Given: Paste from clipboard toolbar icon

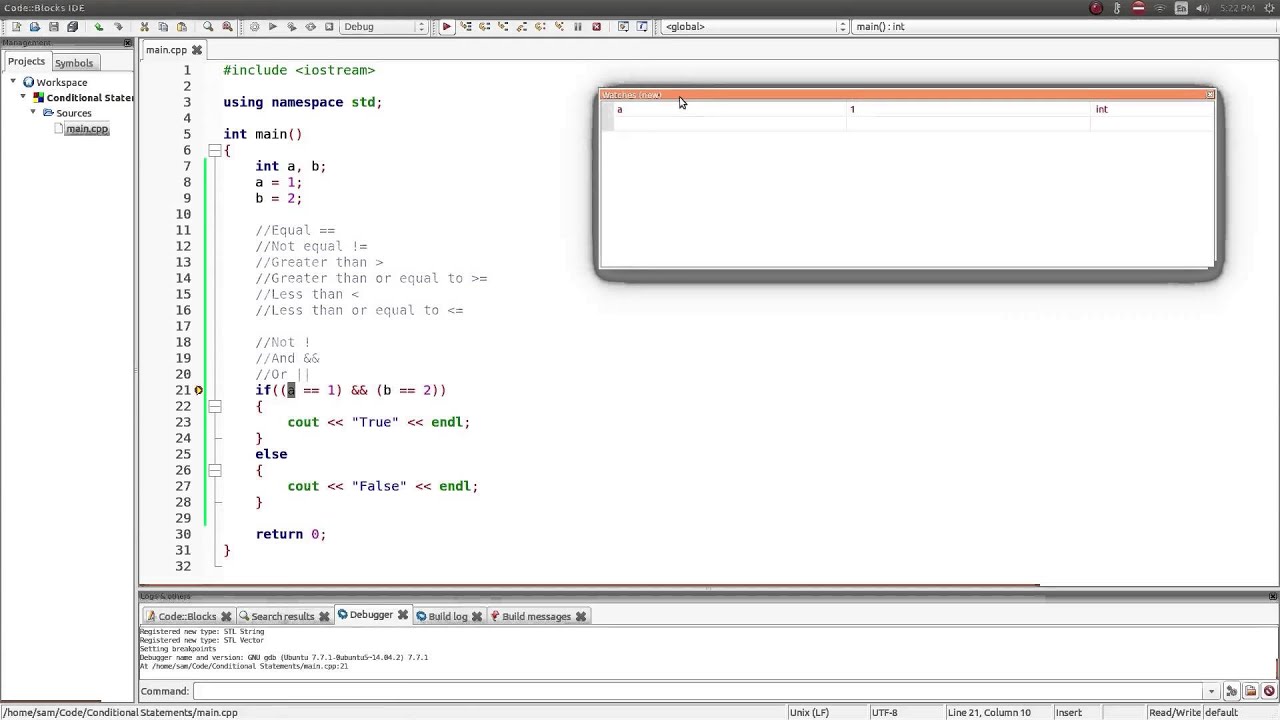Looking at the screenshot, I should [x=182, y=26].
